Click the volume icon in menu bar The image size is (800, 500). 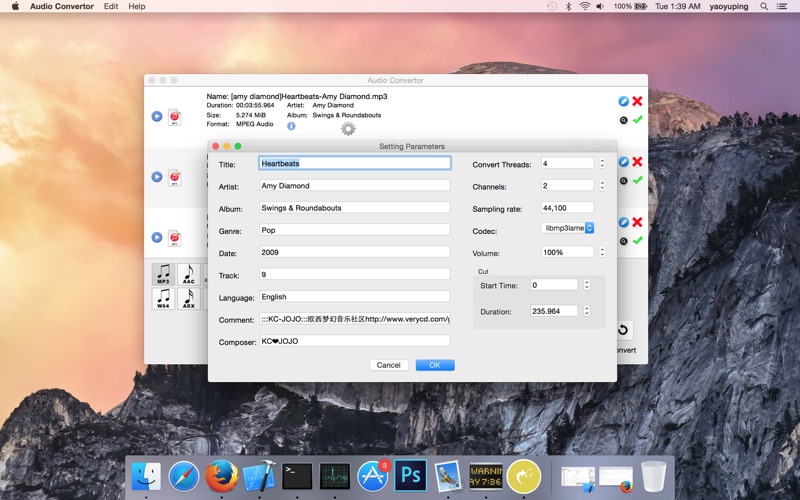601,6
